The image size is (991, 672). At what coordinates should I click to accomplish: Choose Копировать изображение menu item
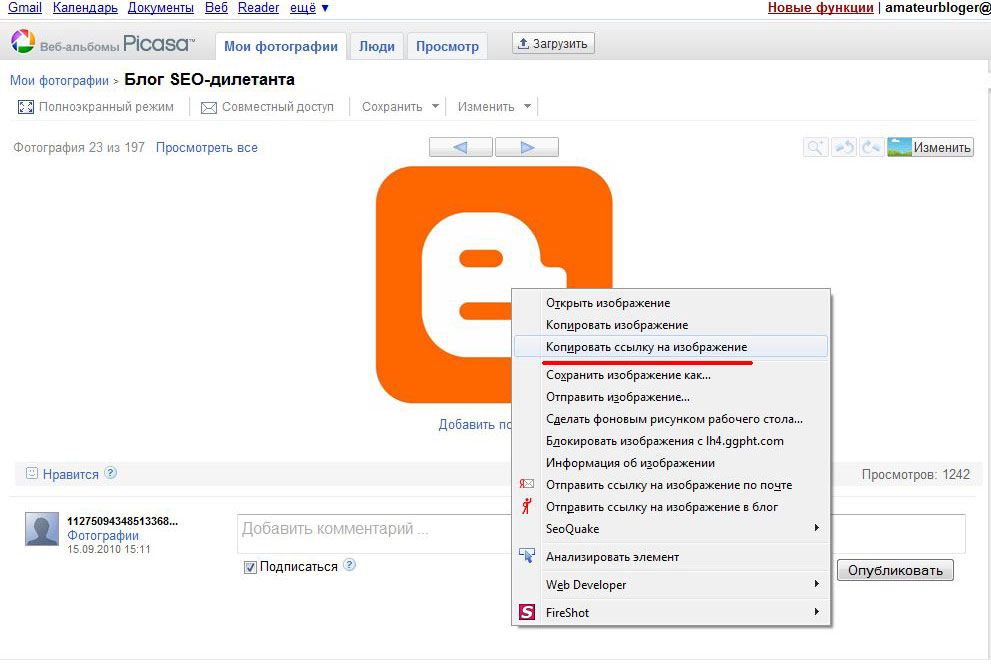[671, 325]
